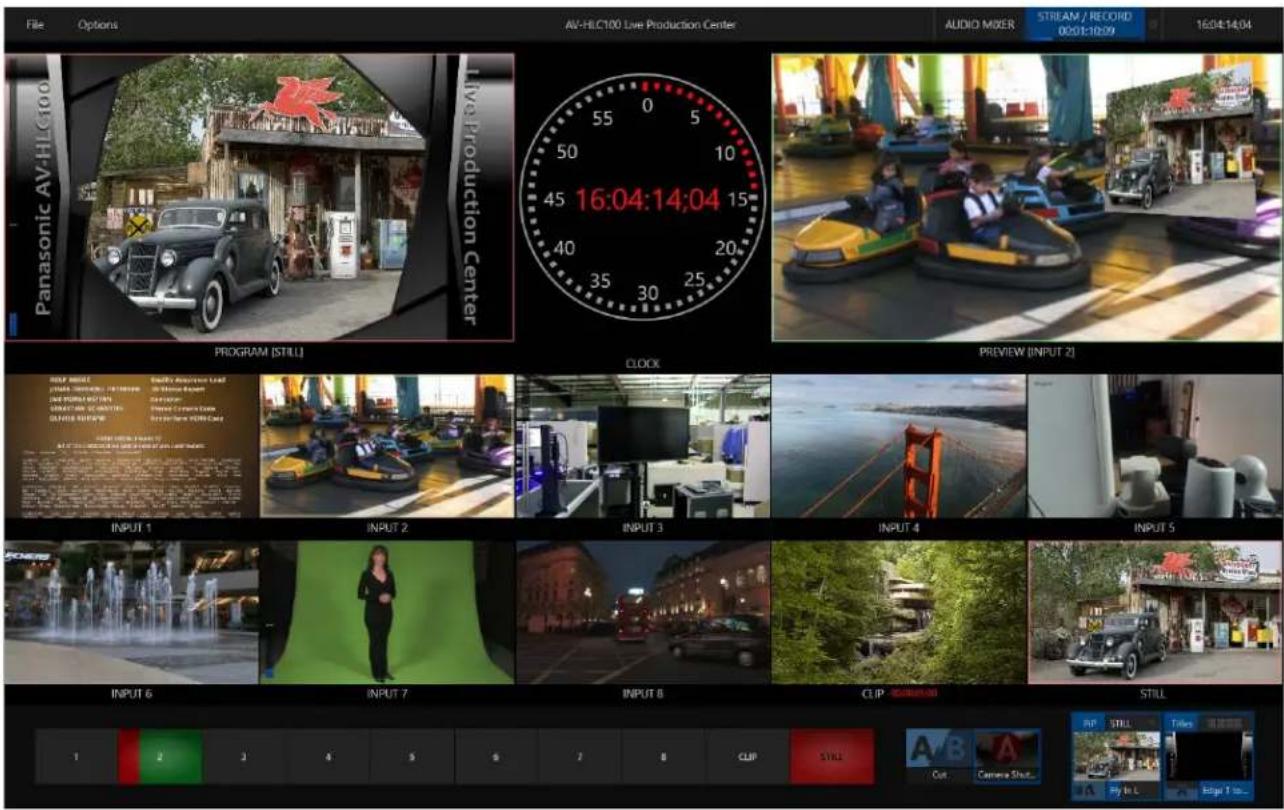Open the PiP Fly In L effect selector

pos(1133,791)
